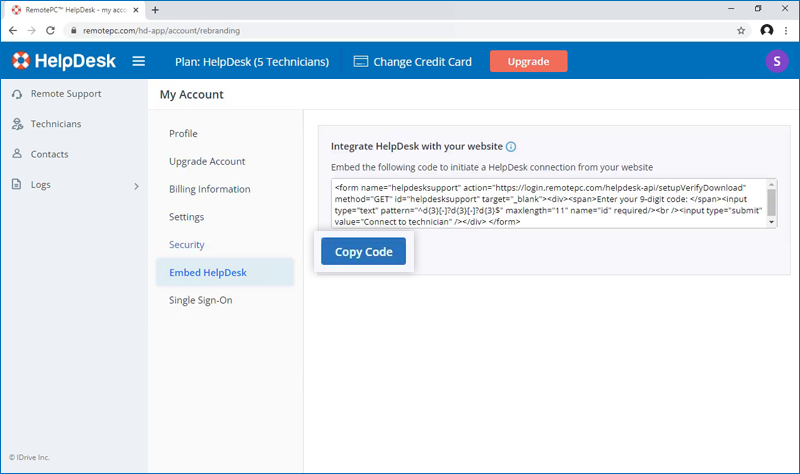Open Settings in My Account
Viewport: 800px width, 474px height.
click(186, 217)
